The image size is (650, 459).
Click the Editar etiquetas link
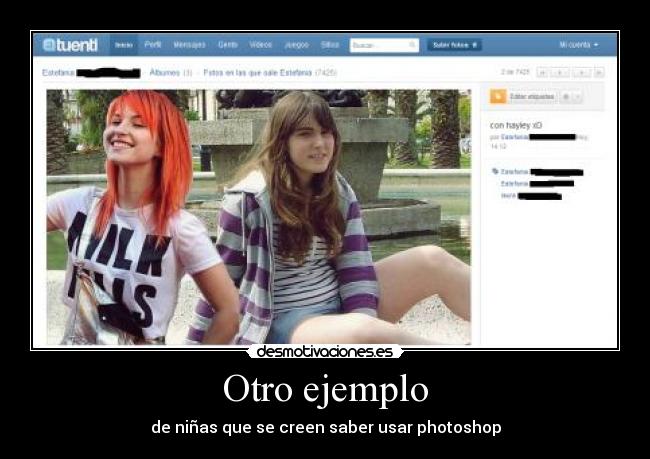coord(532,97)
